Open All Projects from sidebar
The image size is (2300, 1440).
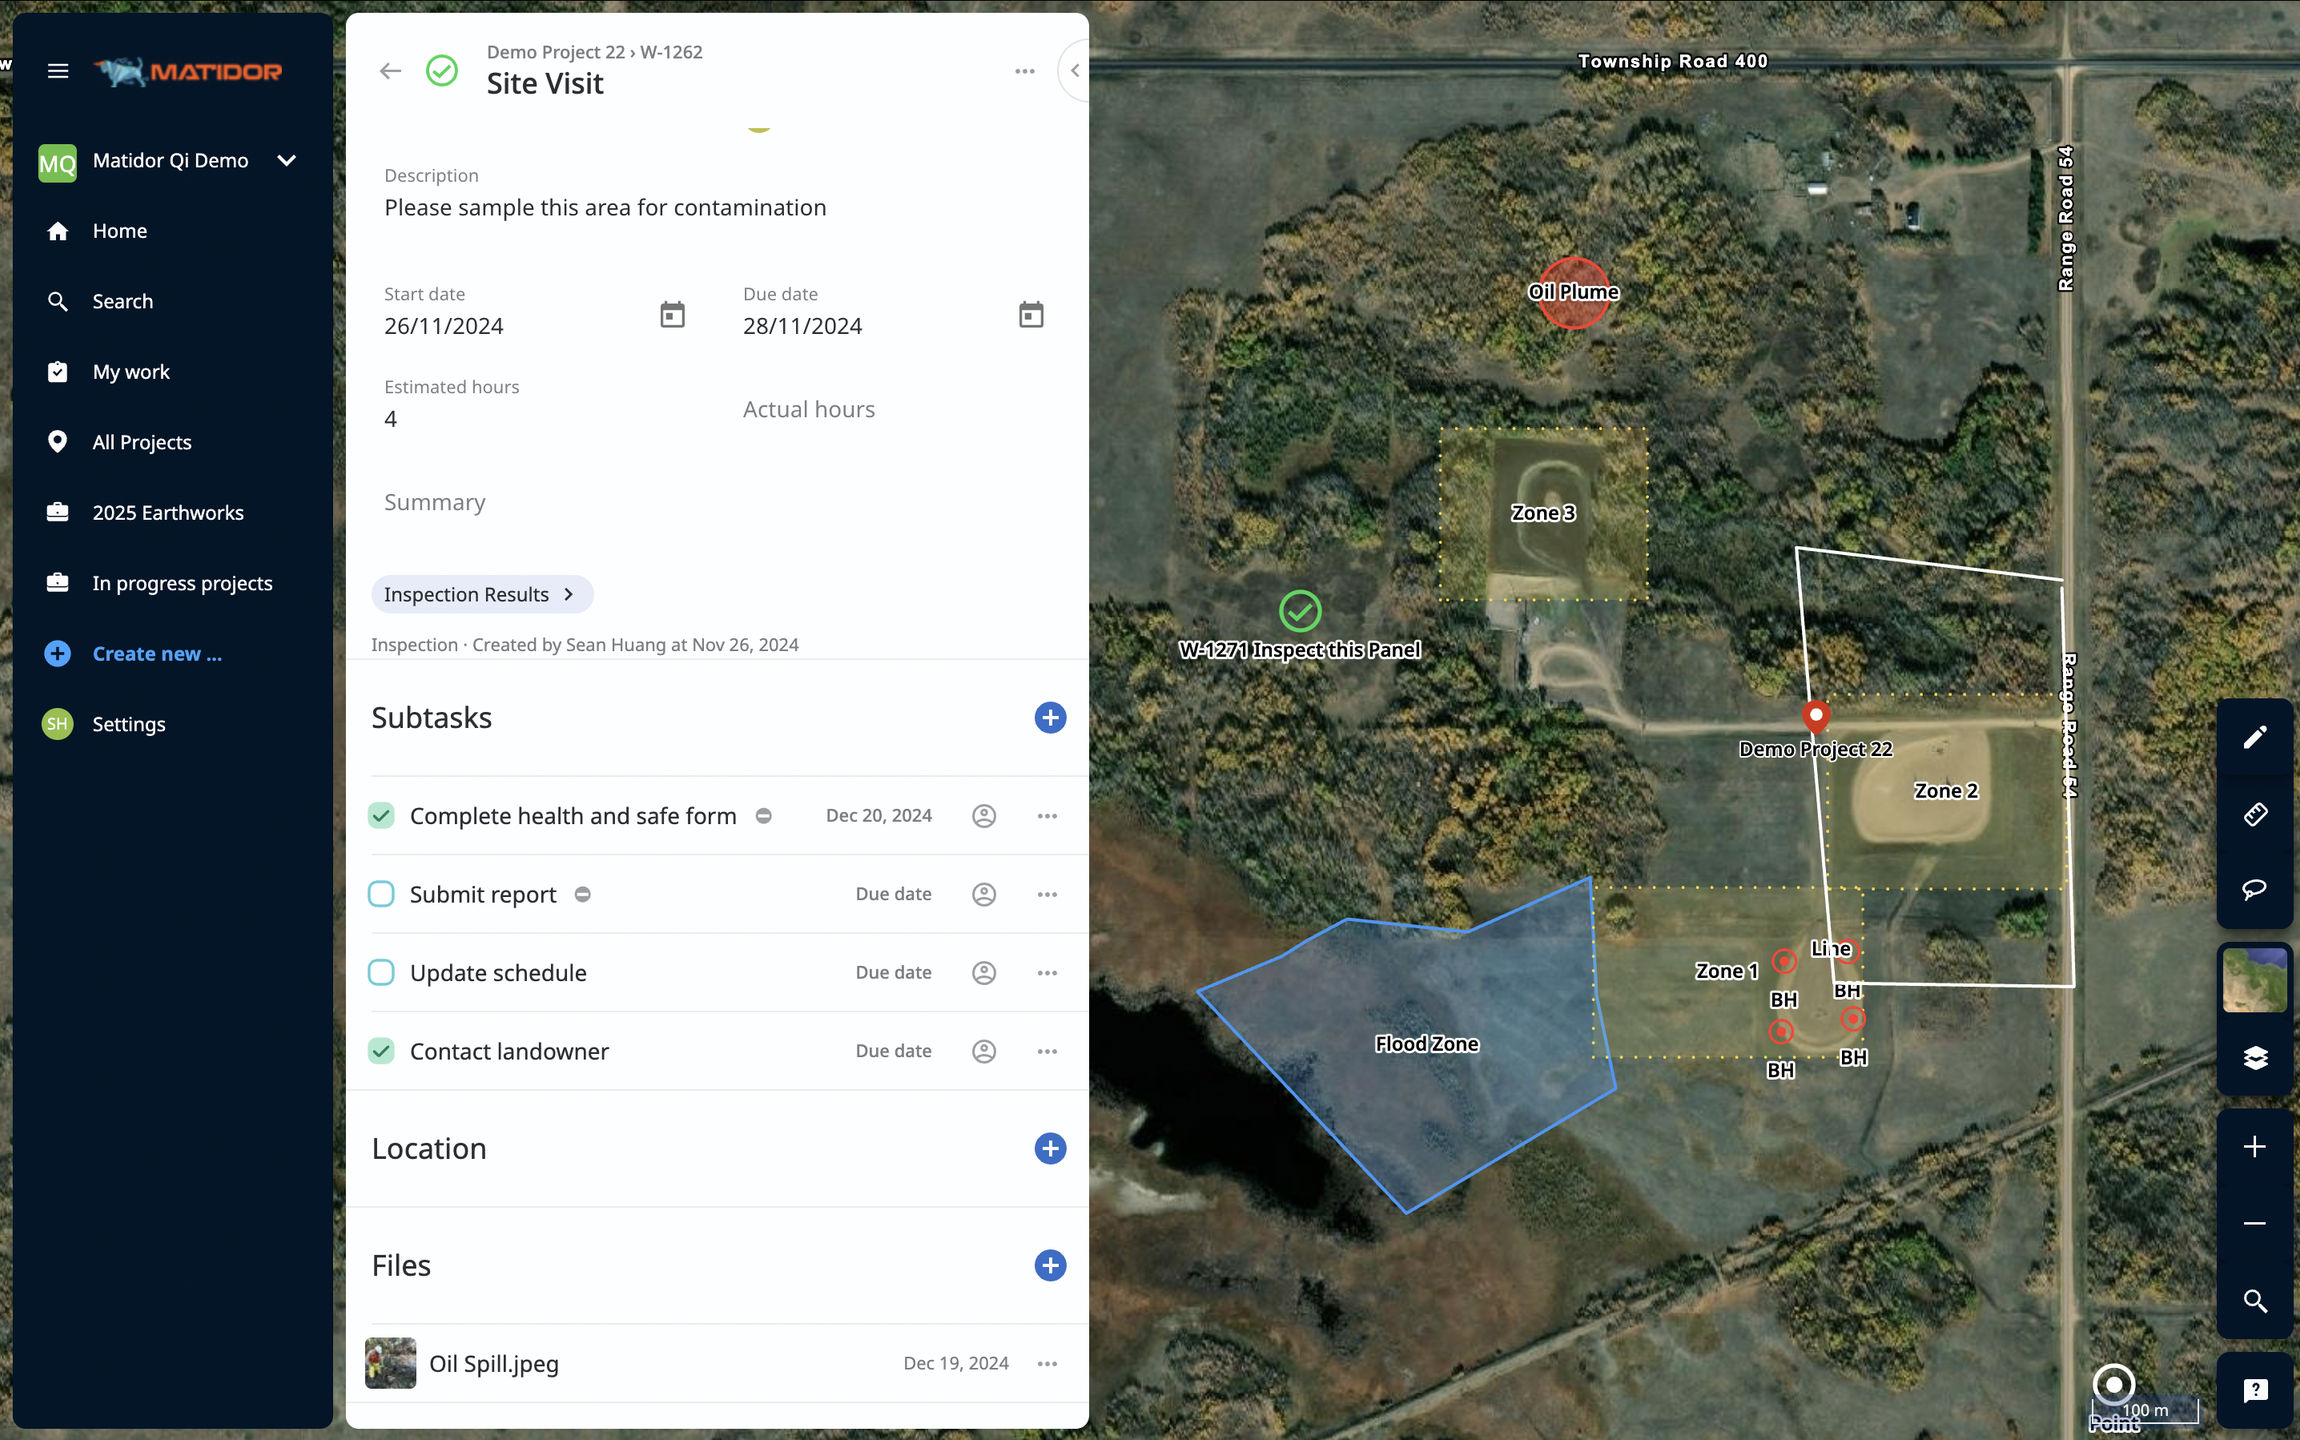[141, 442]
